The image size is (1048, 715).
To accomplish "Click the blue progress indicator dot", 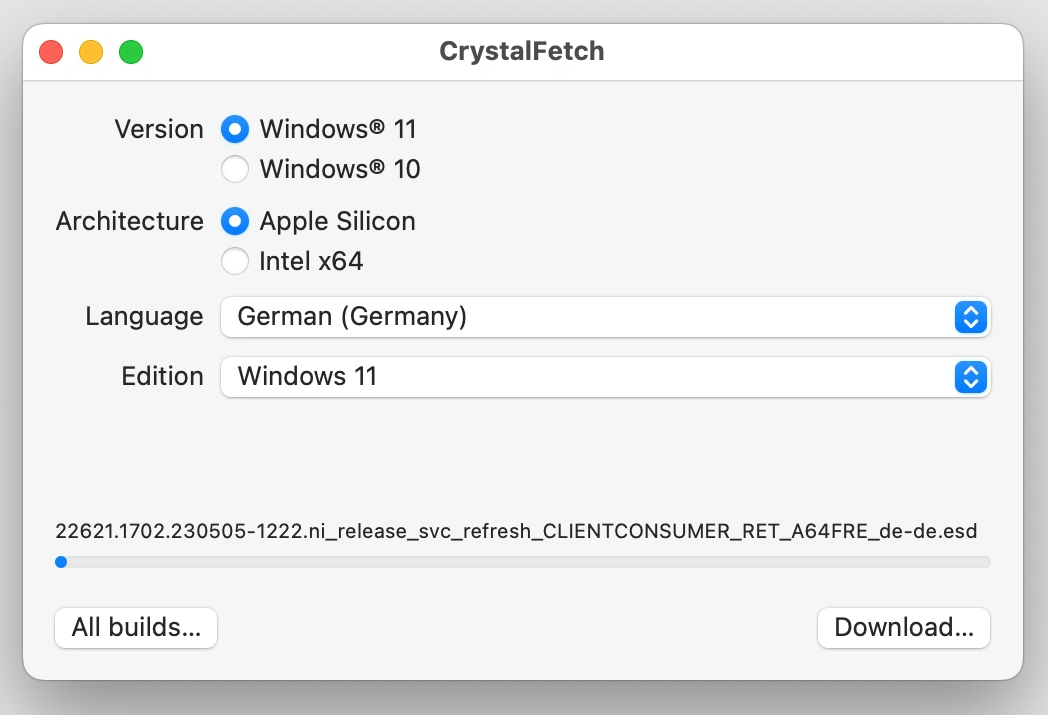I will point(61,562).
